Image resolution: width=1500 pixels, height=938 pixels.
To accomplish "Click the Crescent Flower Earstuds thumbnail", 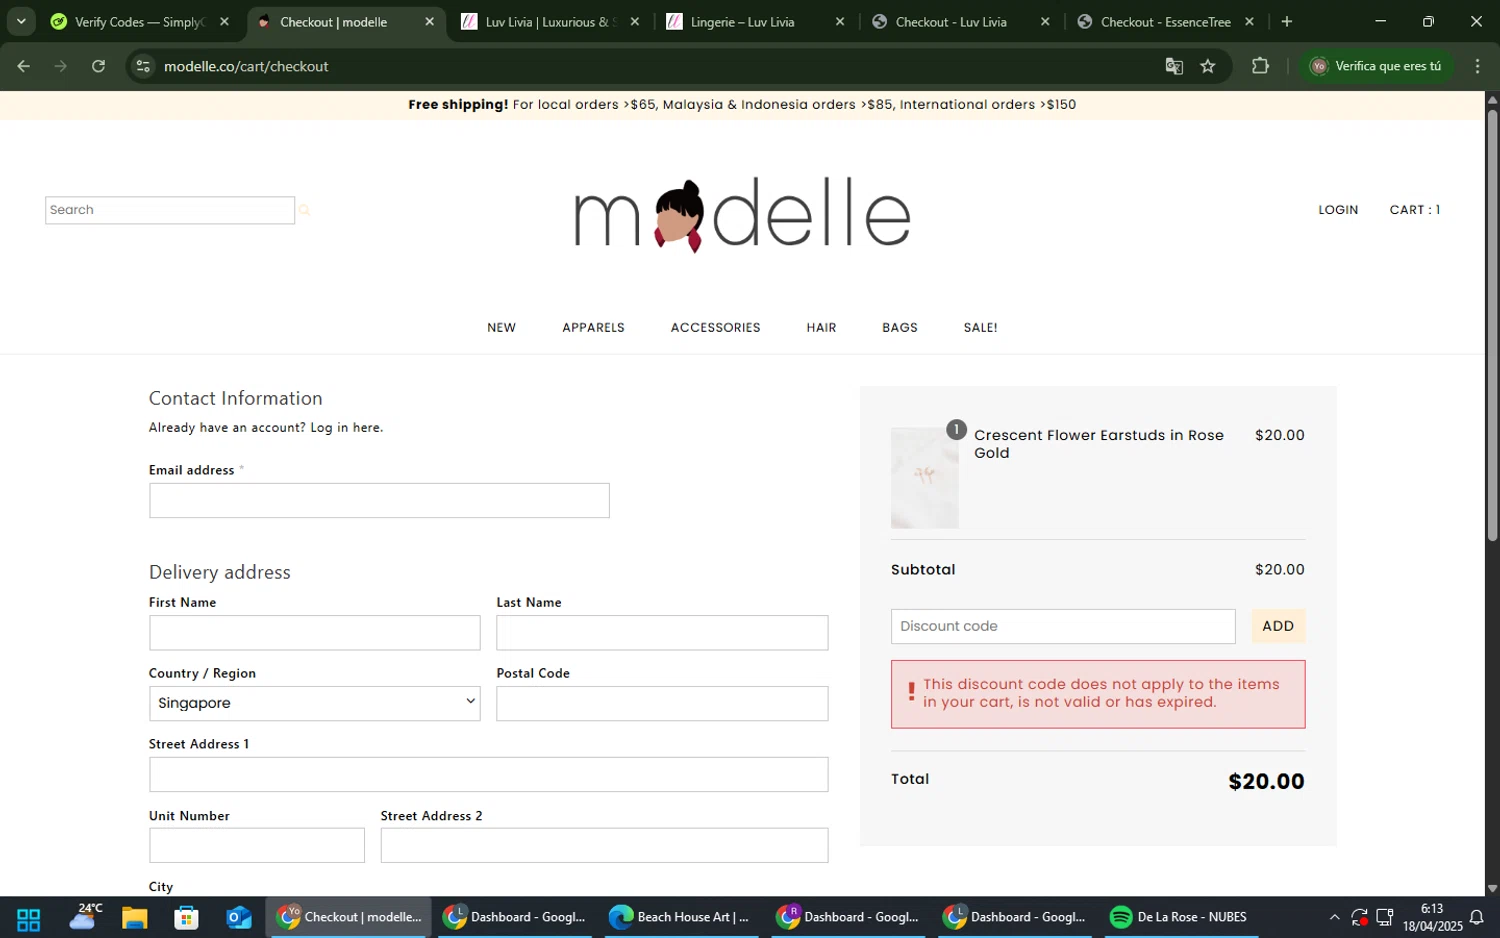I will [925, 478].
